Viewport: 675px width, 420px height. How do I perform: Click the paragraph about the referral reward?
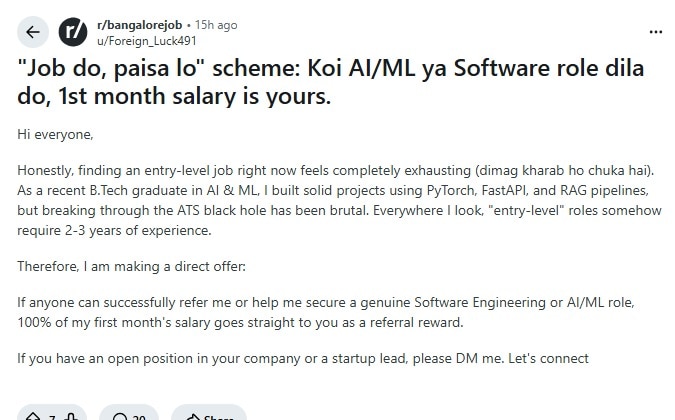point(326,312)
